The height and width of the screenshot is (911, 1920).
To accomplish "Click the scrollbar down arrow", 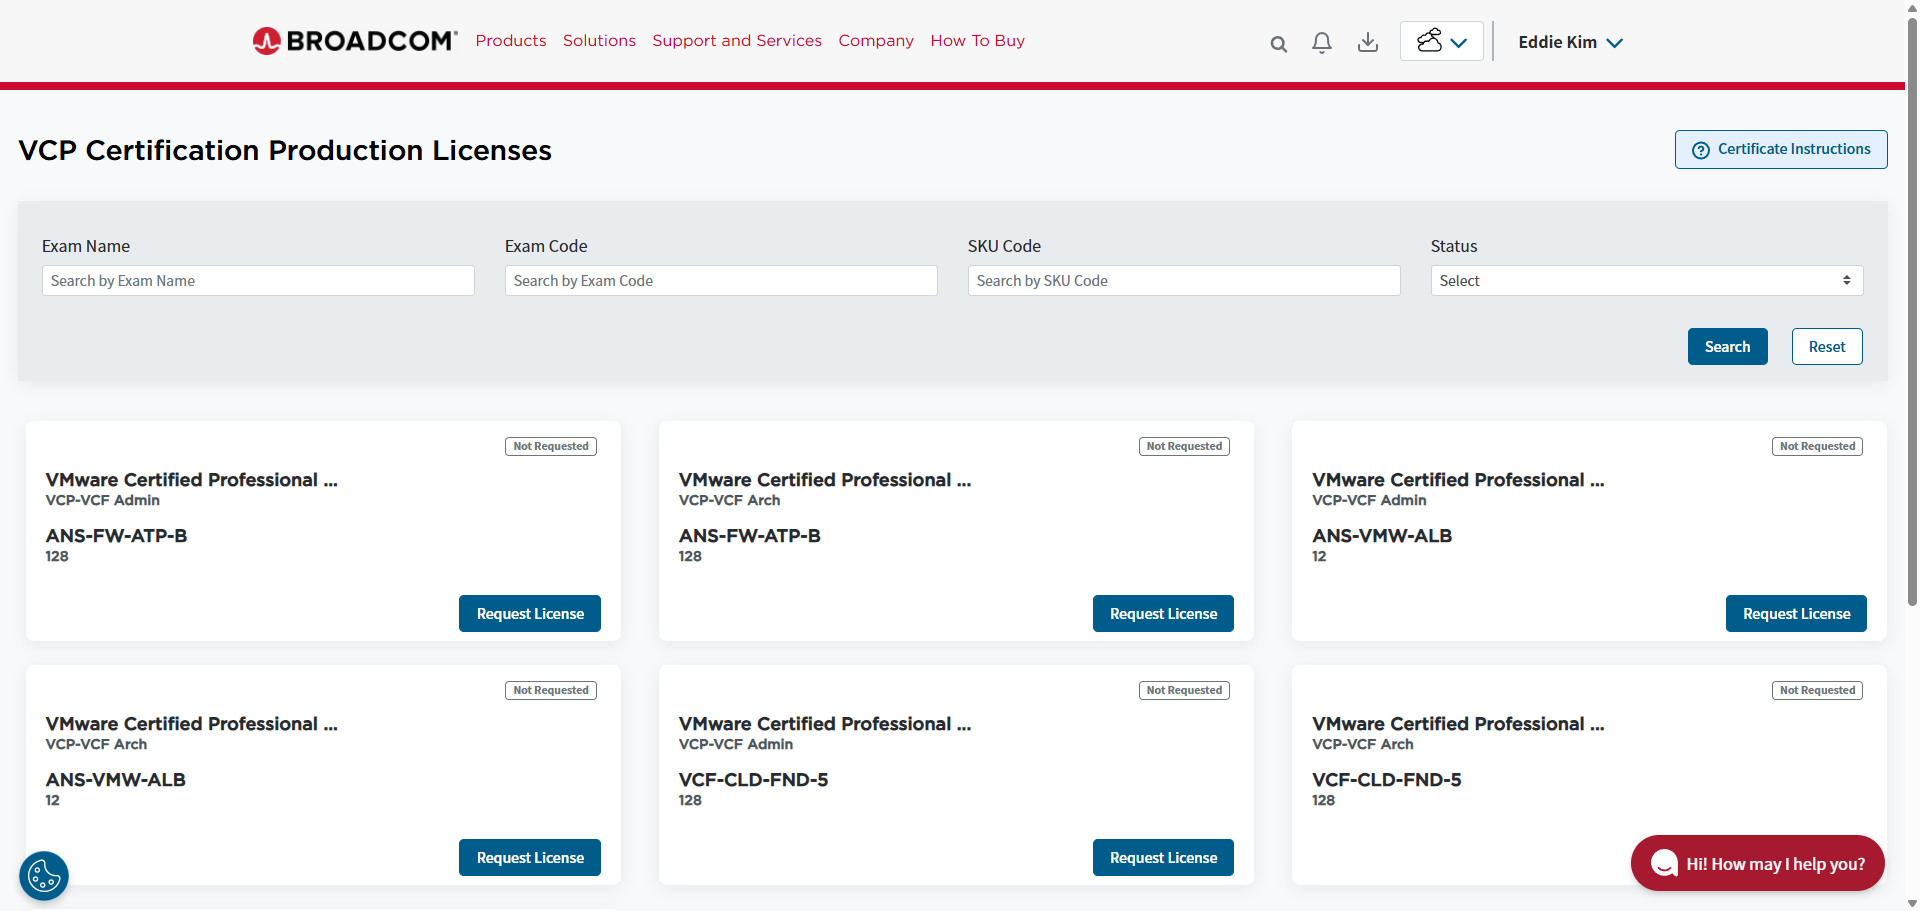I will pyautogui.click(x=1912, y=904).
